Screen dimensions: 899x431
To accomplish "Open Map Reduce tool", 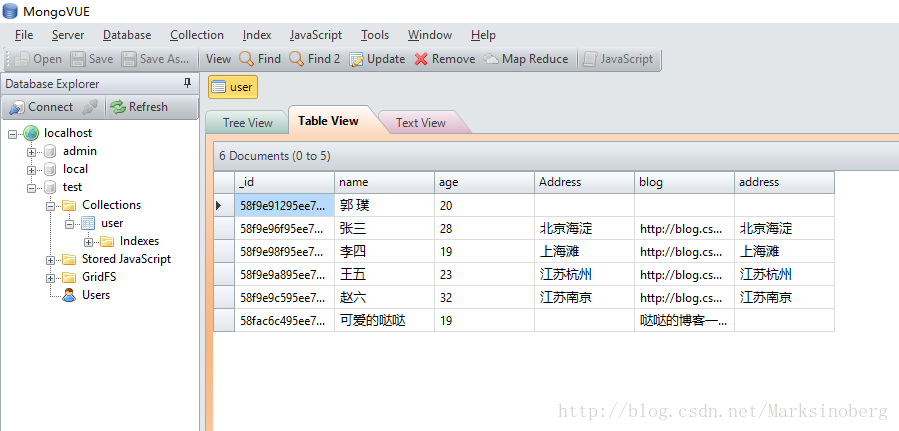I will pos(526,59).
